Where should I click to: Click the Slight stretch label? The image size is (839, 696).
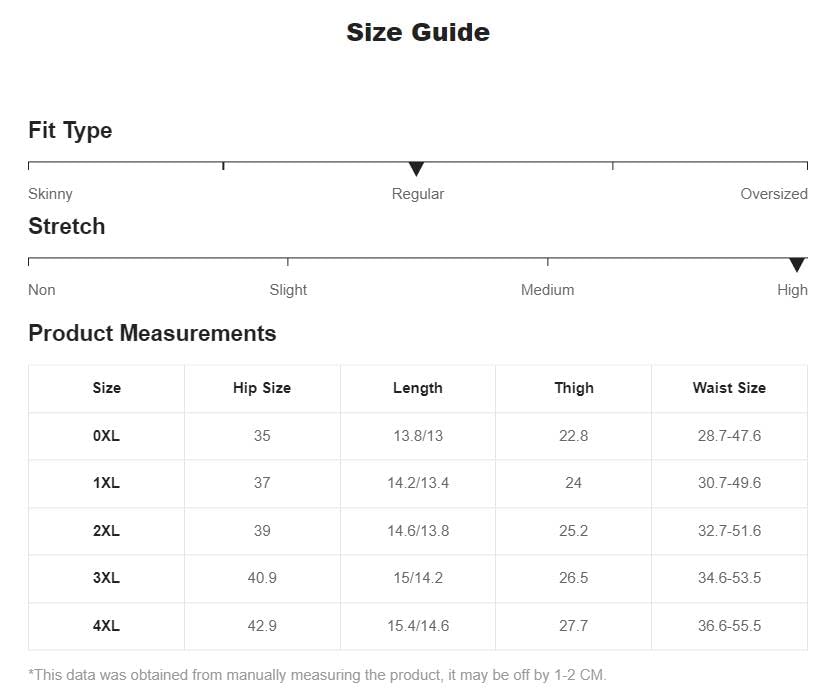tap(288, 290)
